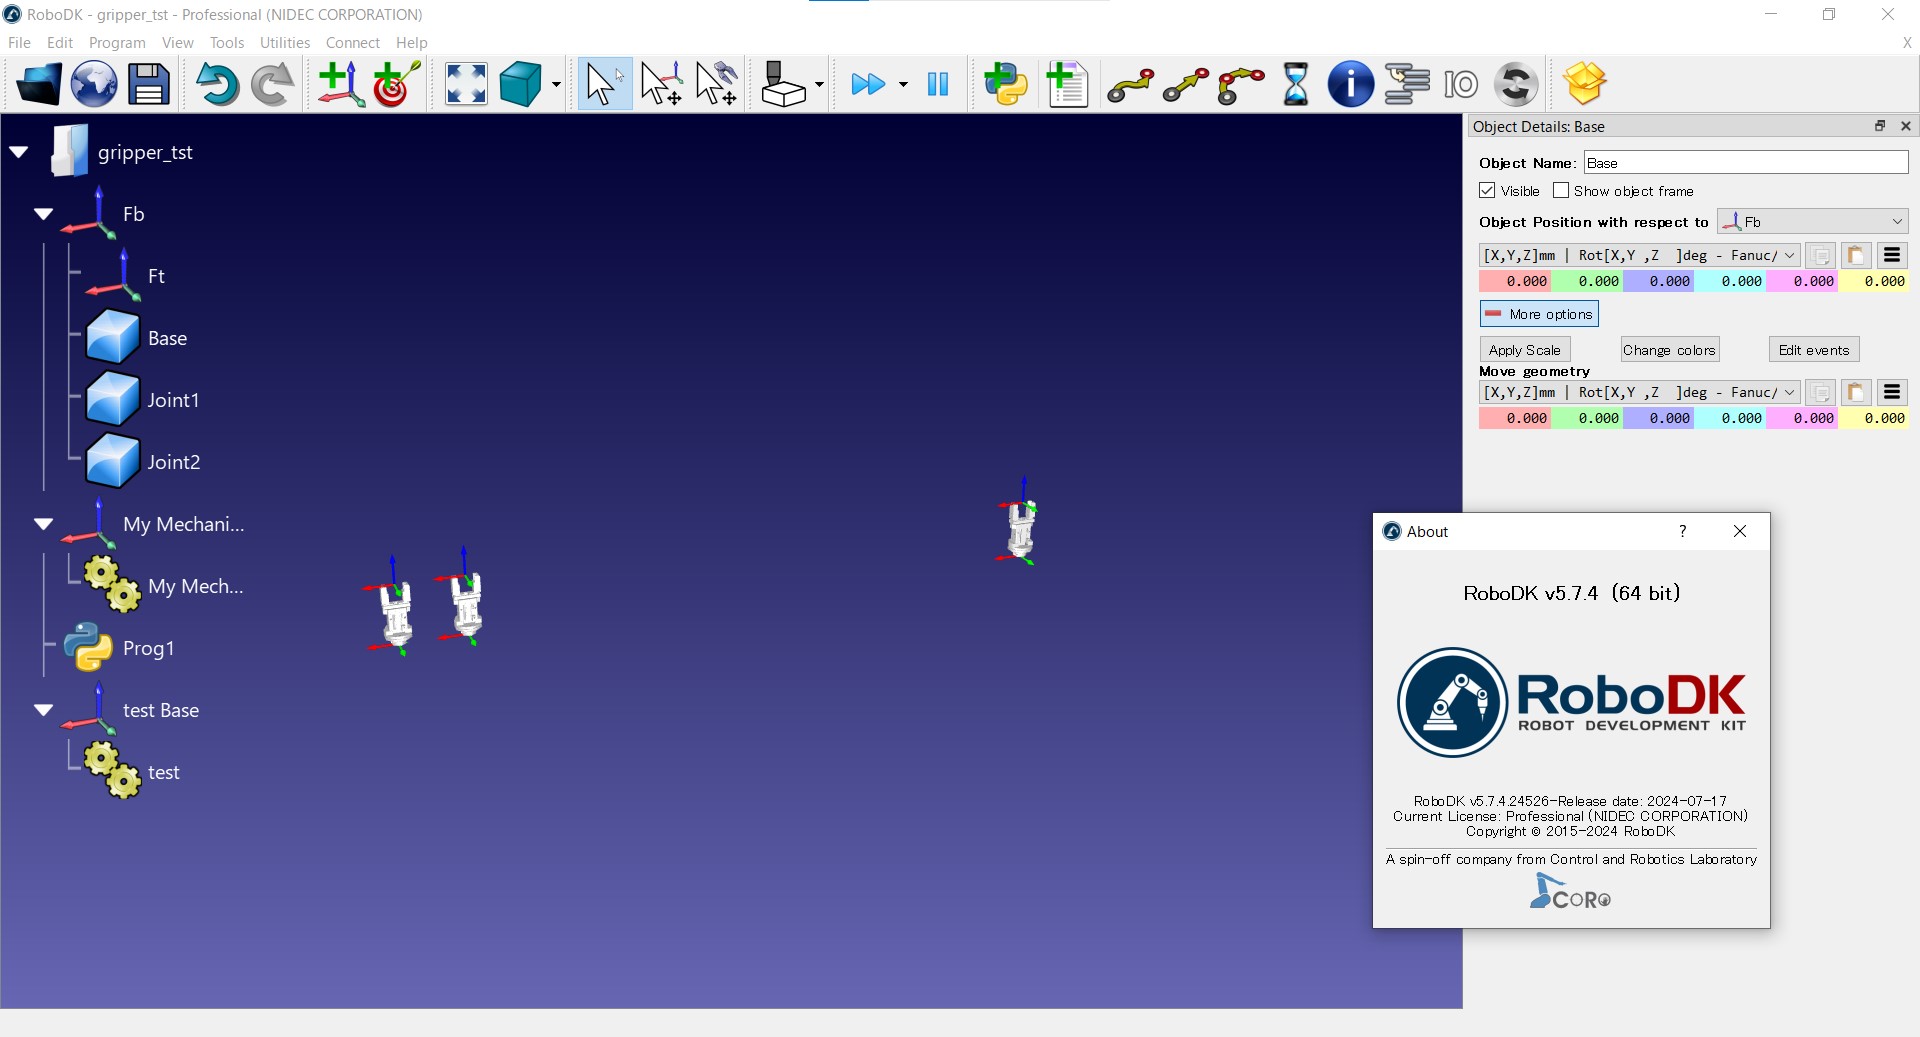
Task: Click the Apply Scale button
Action: click(1524, 350)
